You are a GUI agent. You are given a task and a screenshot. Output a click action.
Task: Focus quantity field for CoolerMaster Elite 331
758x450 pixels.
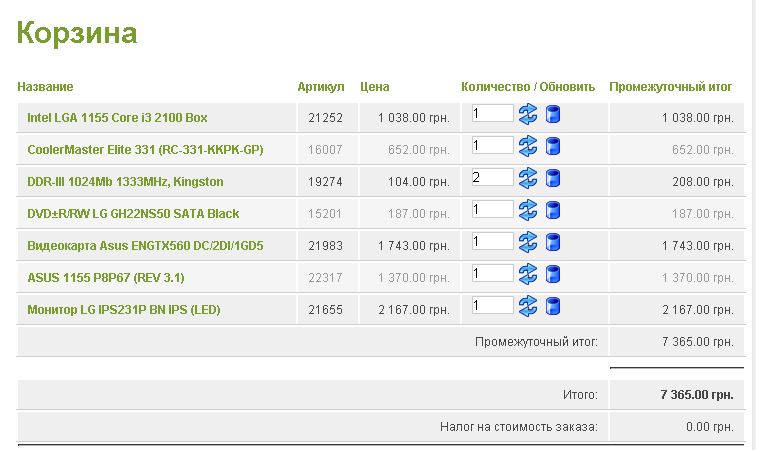(x=493, y=145)
